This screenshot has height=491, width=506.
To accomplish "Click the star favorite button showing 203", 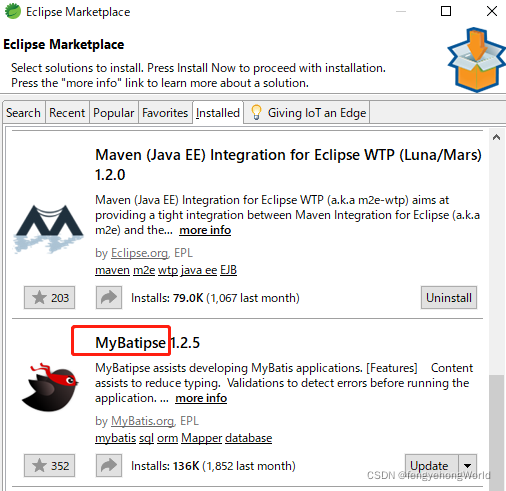I will (x=49, y=297).
